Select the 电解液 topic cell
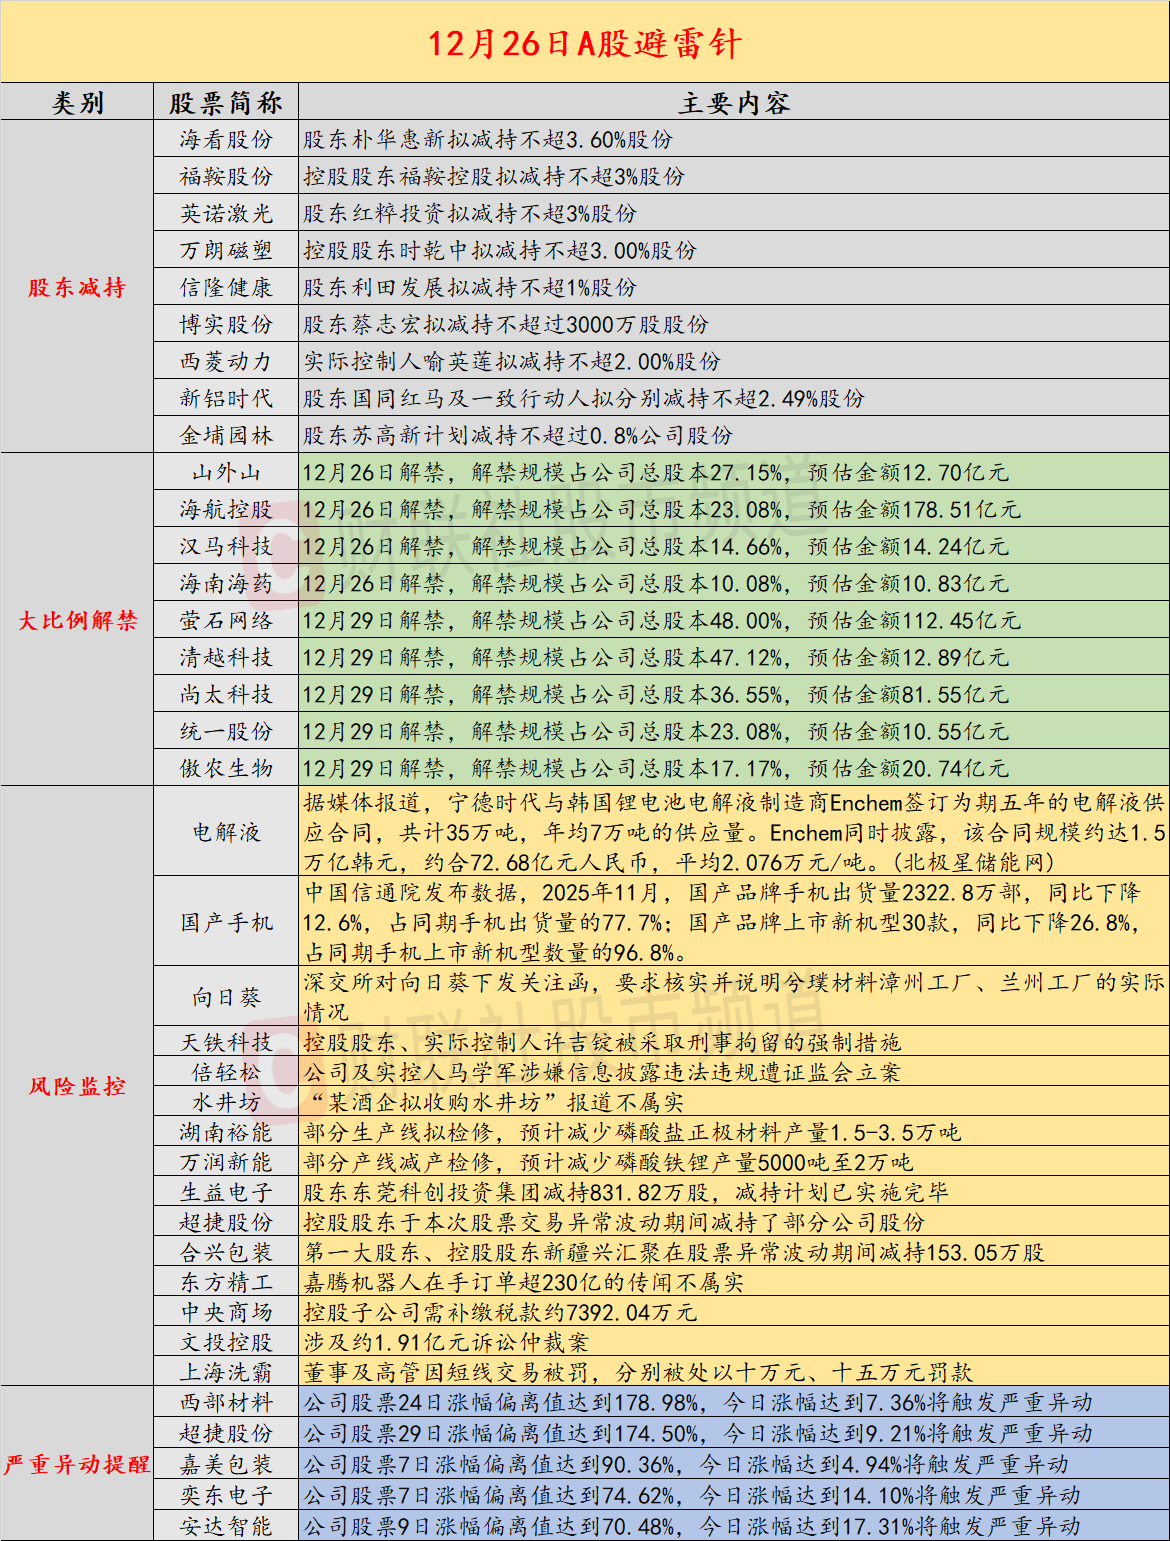This screenshot has width=1170, height=1541. (226, 832)
